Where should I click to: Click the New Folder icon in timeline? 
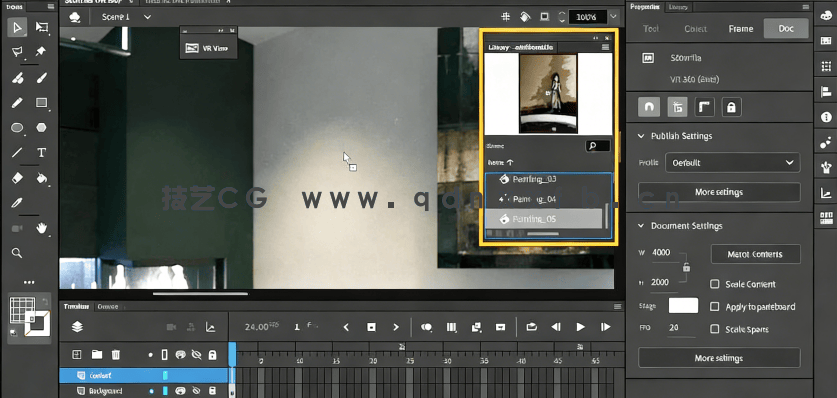pos(97,354)
